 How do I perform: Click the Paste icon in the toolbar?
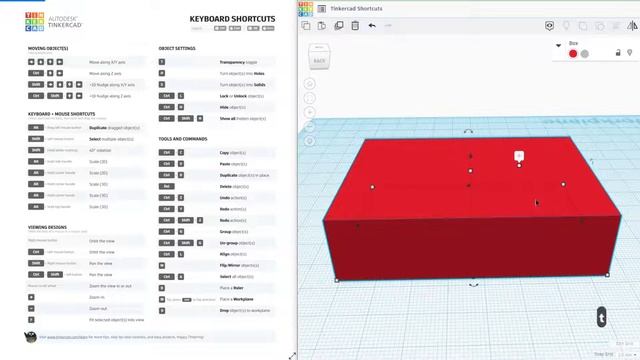[322, 26]
